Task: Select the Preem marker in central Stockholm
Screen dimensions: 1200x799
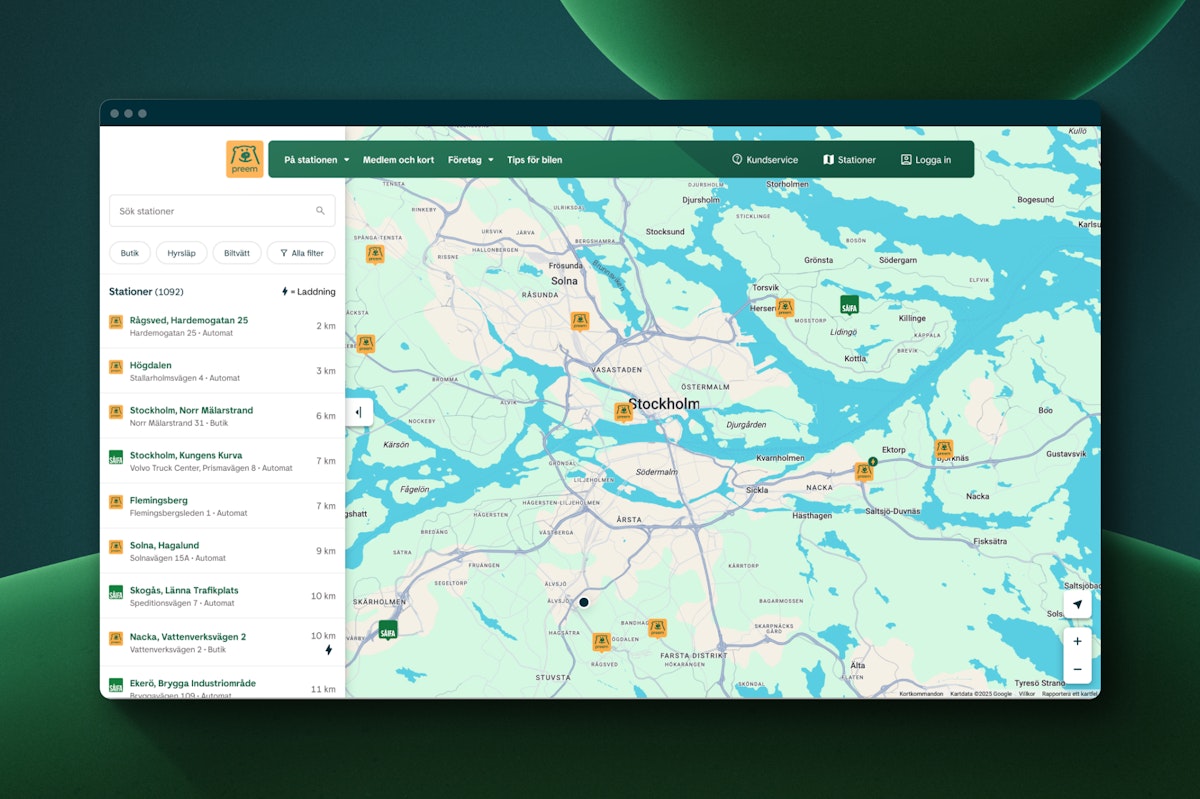Action: coord(623,411)
